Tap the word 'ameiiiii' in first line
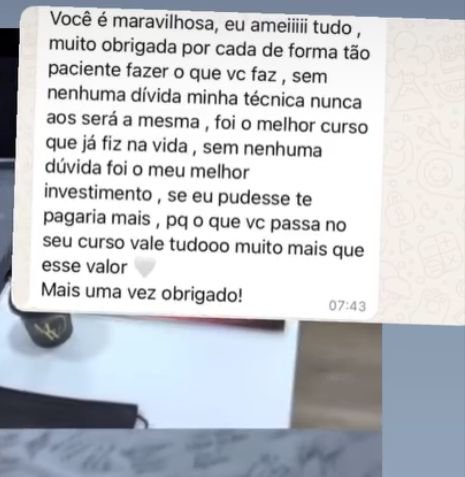The width and height of the screenshot is (465, 477). 279,26
